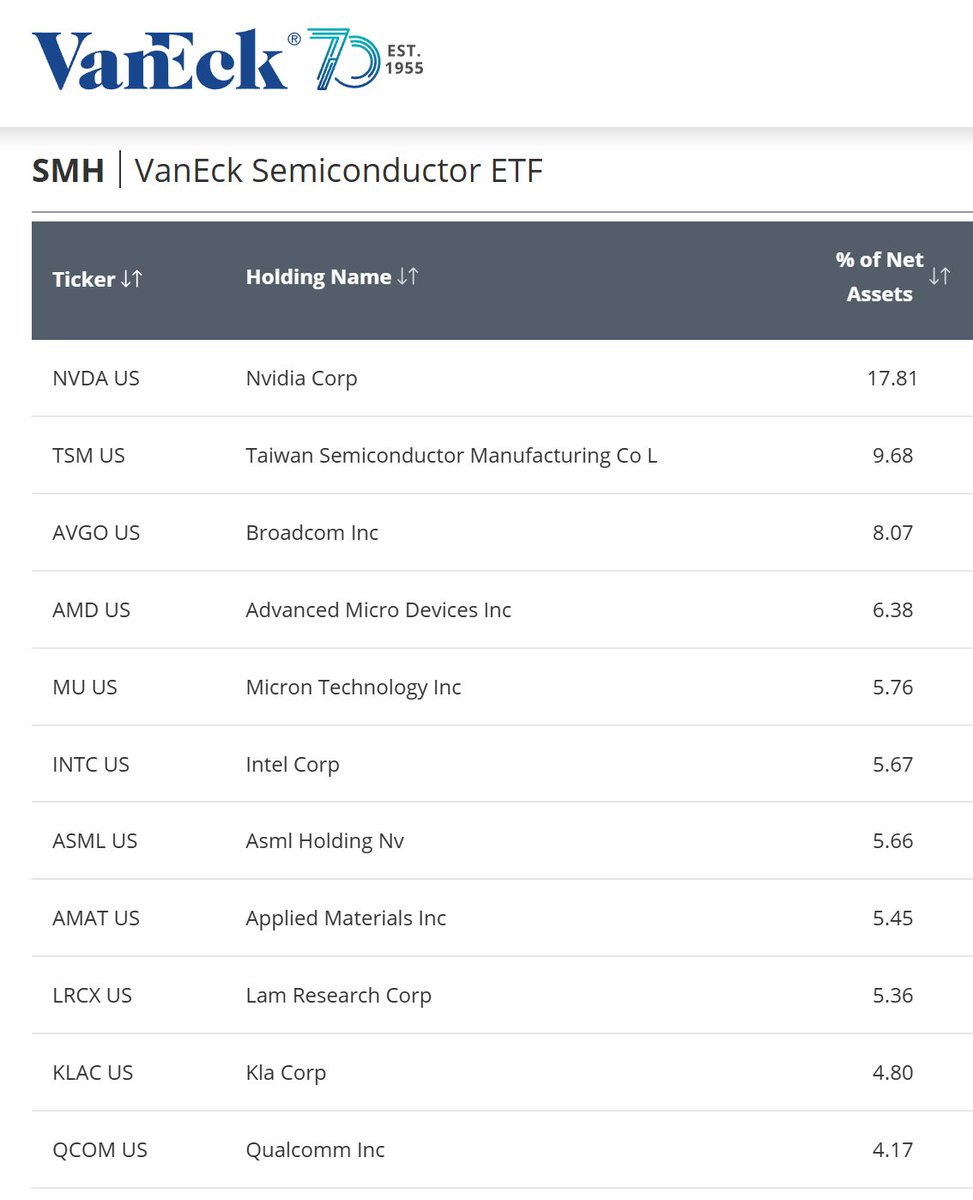Click Micron Technology Inc row
The image size is (973, 1200).
pyautogui.click(x=353, y=687)
